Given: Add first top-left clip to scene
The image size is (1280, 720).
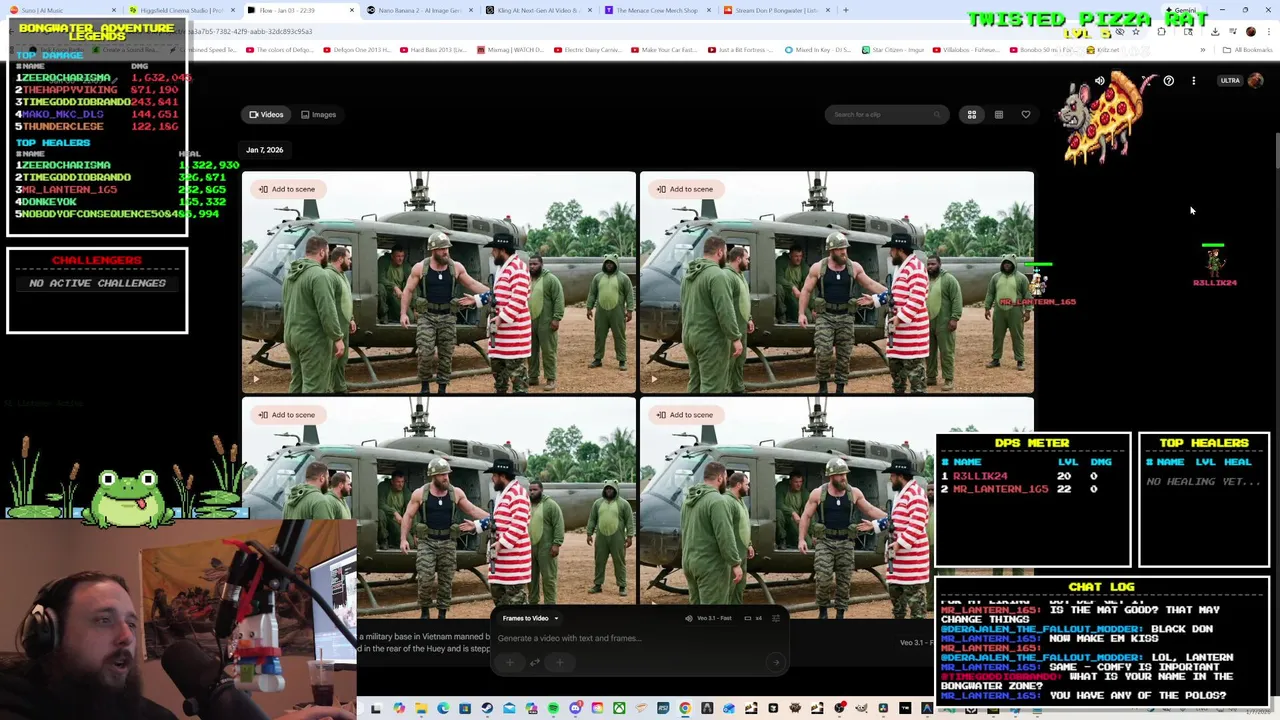Looking at the screenshot, I should coord(286,189).
